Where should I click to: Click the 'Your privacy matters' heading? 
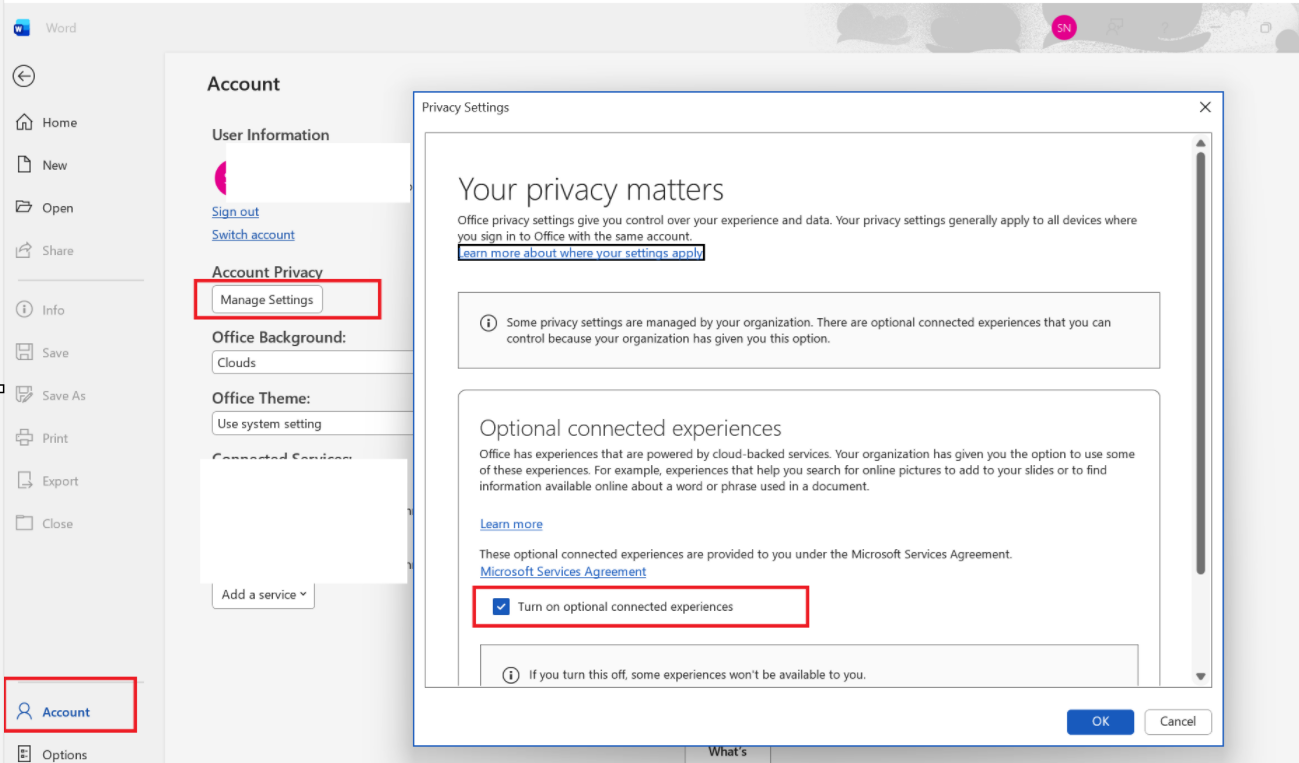591,190
